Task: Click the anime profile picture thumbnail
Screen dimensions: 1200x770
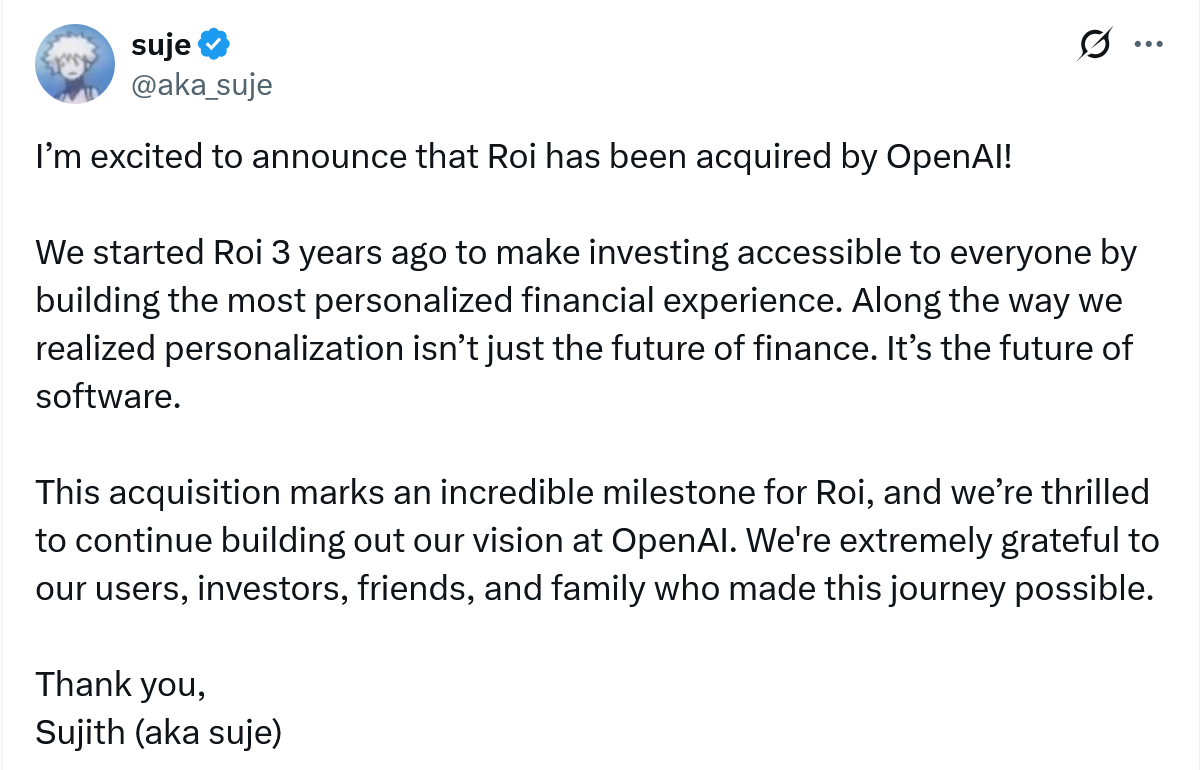Action: 75,63
